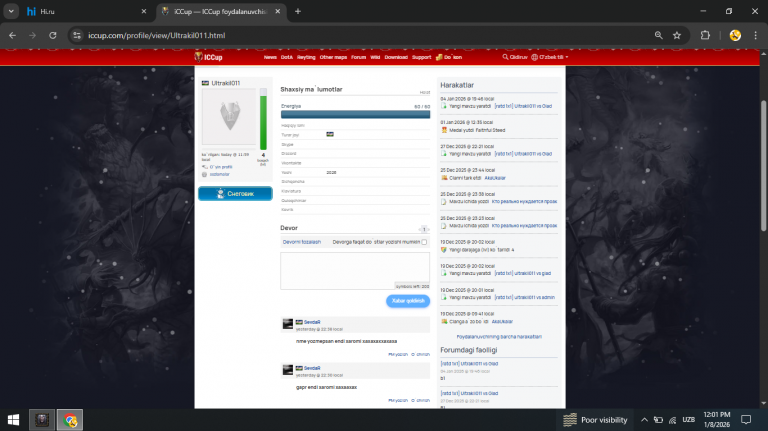
Task: Reply by PM to first SevdaR comment
Action: 398,354
